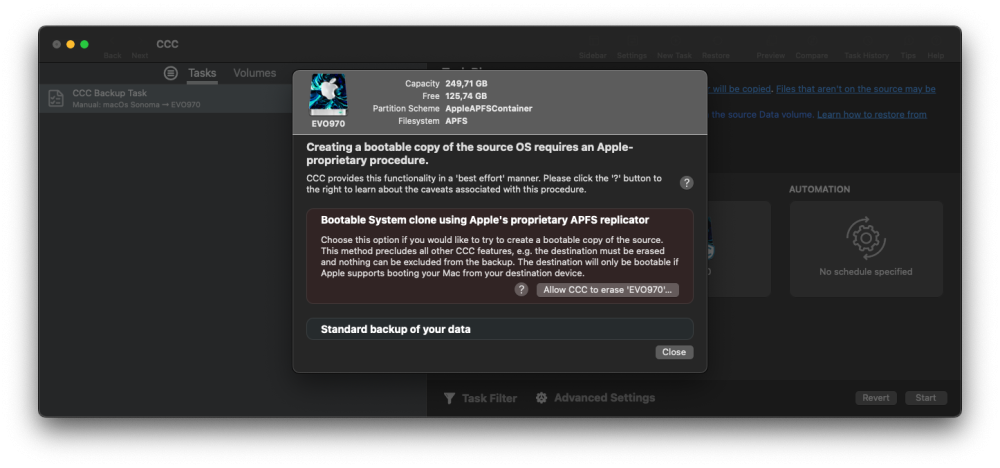1000x468 pixels.
Task: Click the EVO970 drive icon in the dialog
Action: [328, 94]
